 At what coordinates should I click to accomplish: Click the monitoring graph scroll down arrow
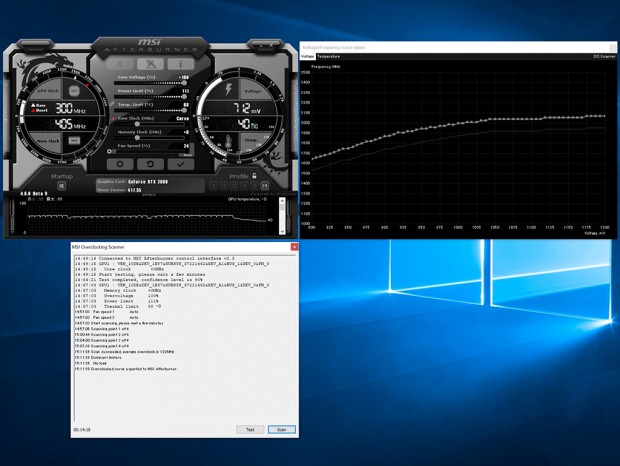pyautogui.click(x=282, y=232)
